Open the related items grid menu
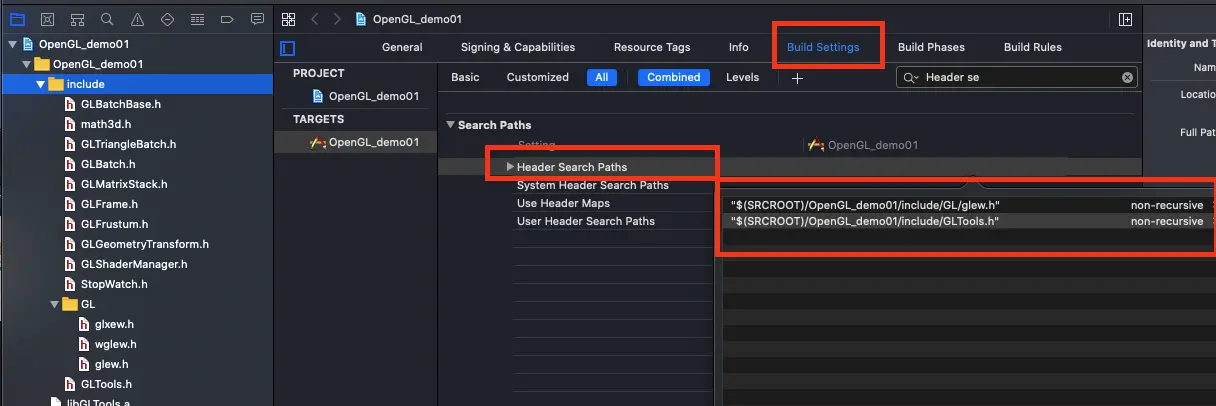Image resolution: width=1216 pixels, height=406 pixels. click(288, 19)
